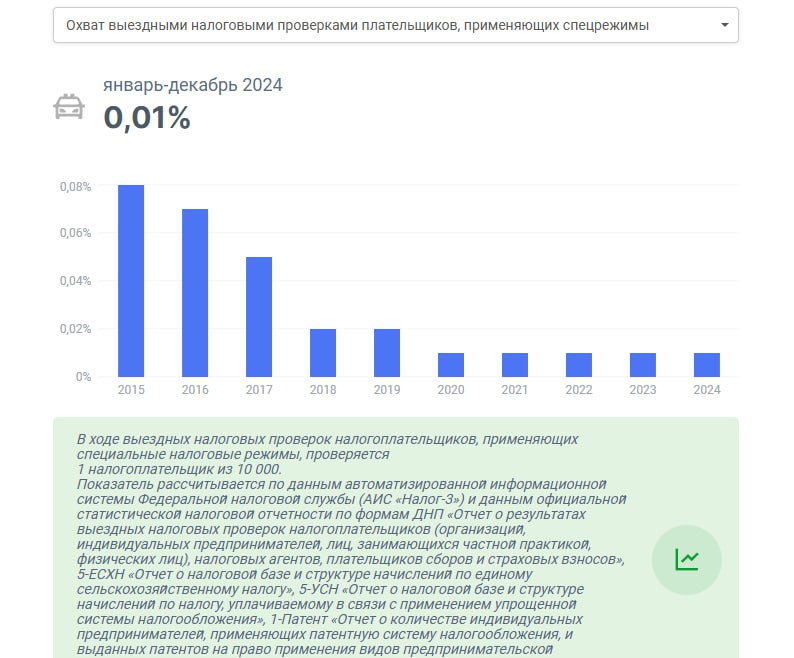Image resolution: width=794 pixels, height=658 pixels.
Task: Click the 0,04% y-axis label
Action: click(75, 281)
